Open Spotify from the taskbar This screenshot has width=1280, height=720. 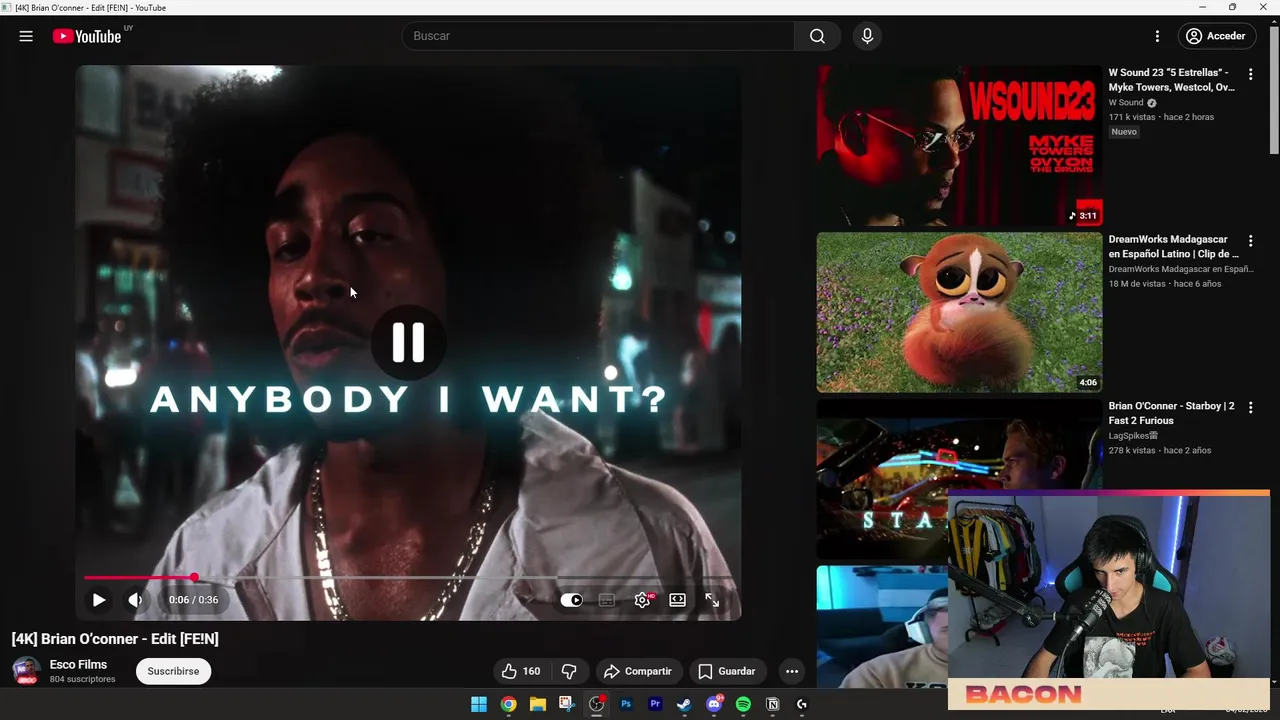pos(743,704)
